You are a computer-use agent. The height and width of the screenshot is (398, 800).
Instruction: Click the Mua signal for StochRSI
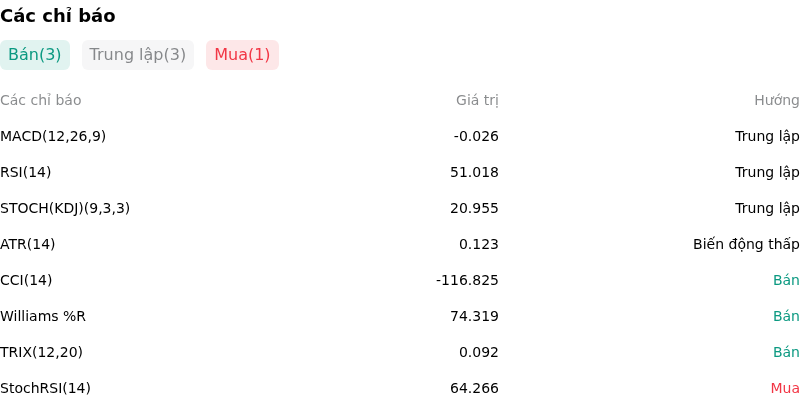785,388
